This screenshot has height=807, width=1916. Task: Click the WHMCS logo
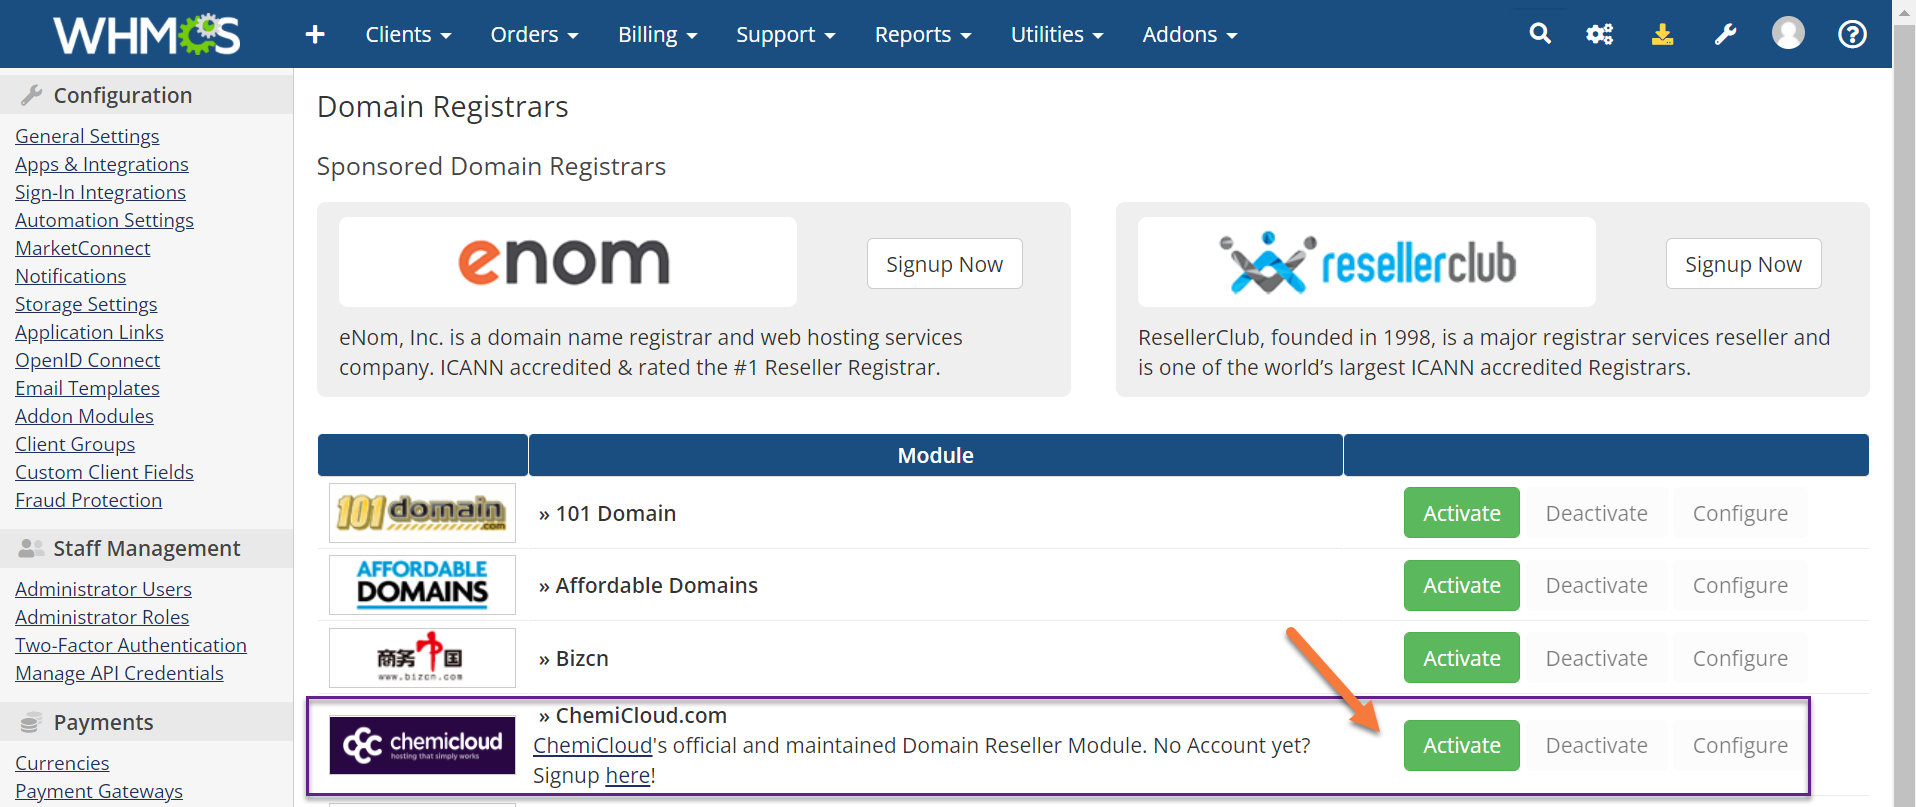[146, 33]
